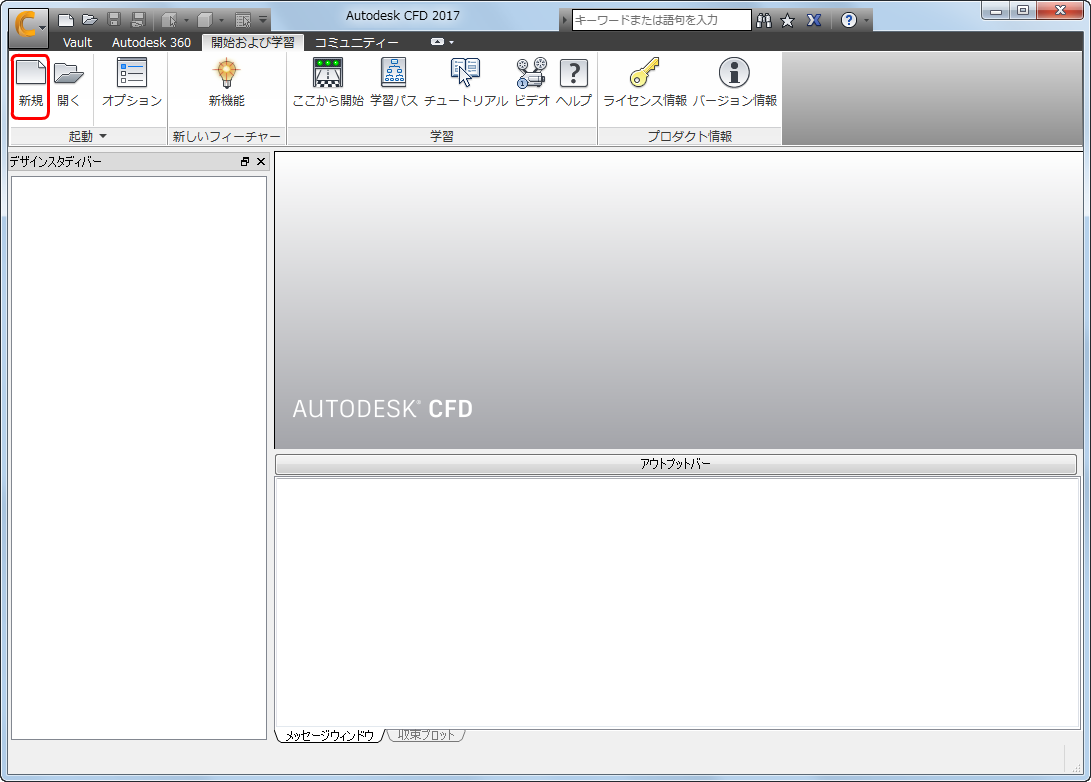1091x782 pixels.
Task: Select the メッセージウィンドウ tab
Action: point(330,735)
